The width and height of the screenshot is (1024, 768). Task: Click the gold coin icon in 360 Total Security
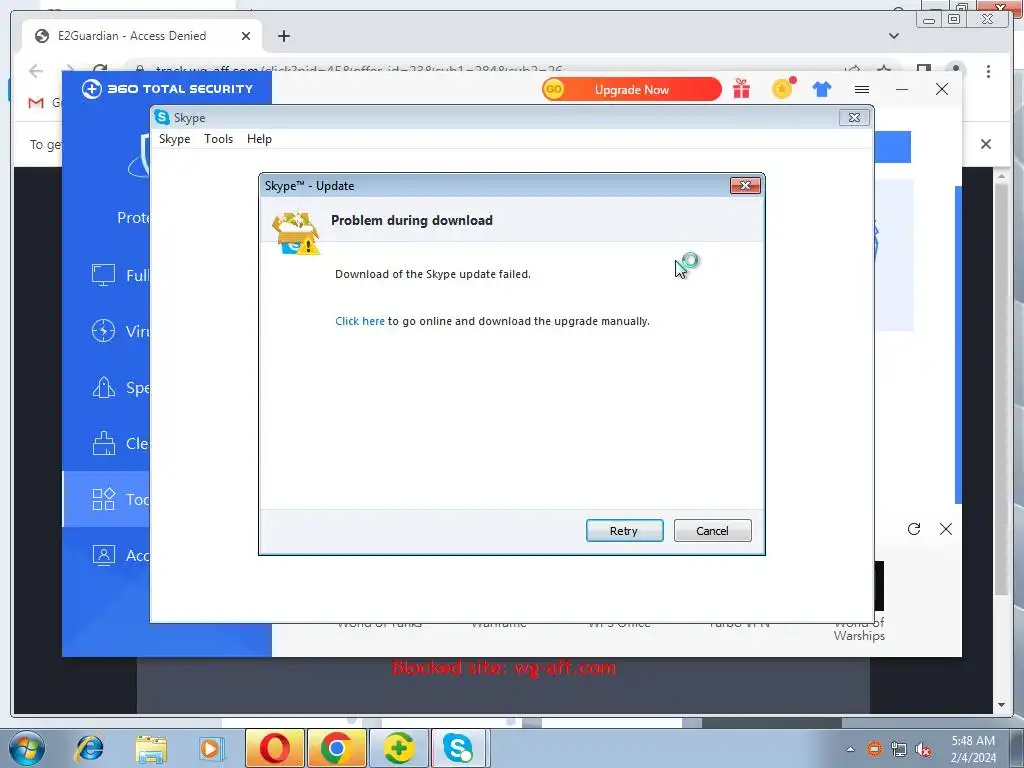pos(782,88)
